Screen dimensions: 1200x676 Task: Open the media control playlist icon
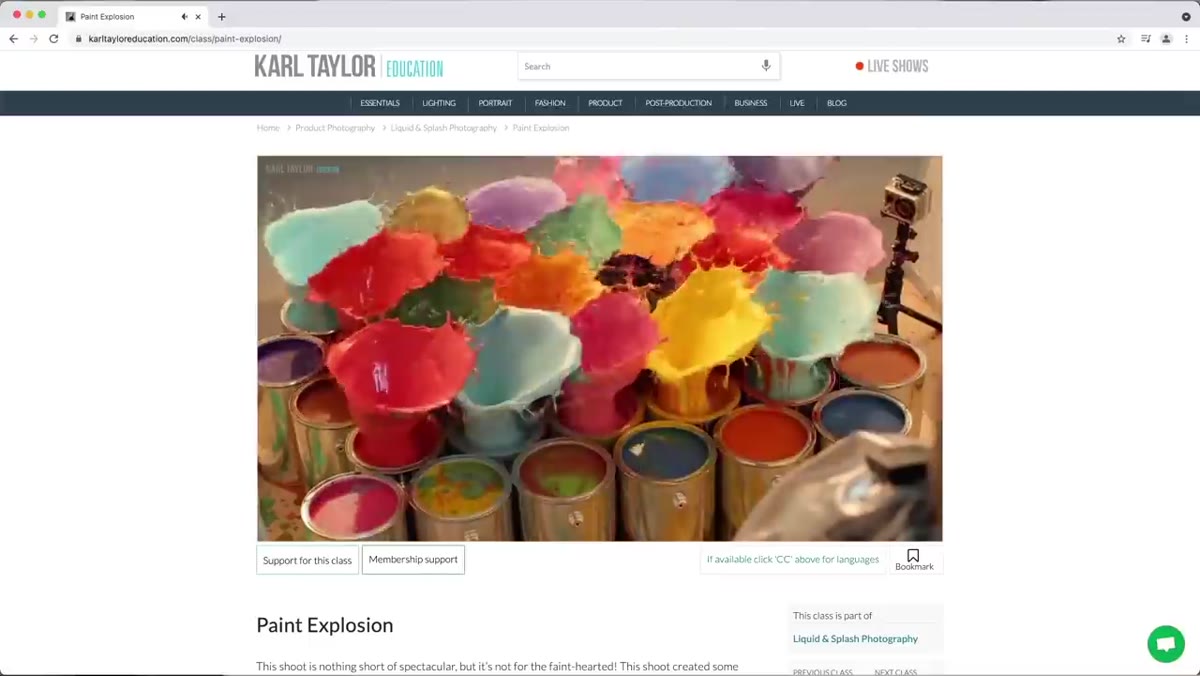[x=1146, y=39]
